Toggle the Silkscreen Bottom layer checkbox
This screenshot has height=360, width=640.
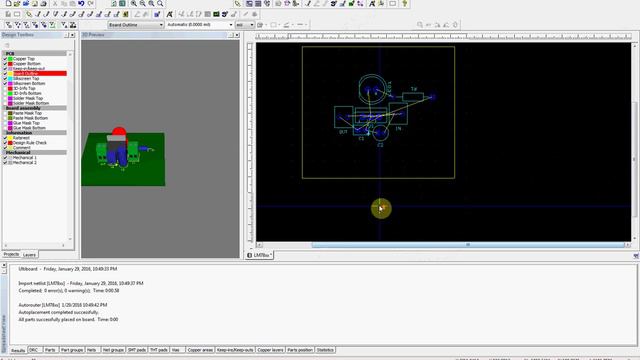5,83
